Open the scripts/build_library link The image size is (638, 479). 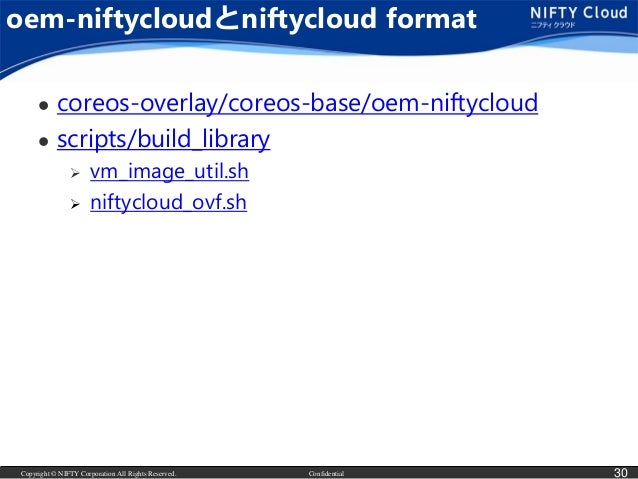tap(164, 139)
